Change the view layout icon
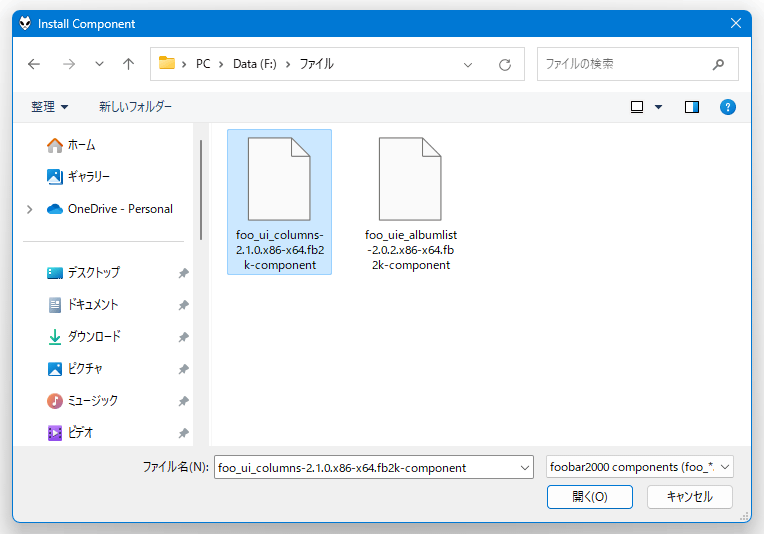 coord(637,107)
